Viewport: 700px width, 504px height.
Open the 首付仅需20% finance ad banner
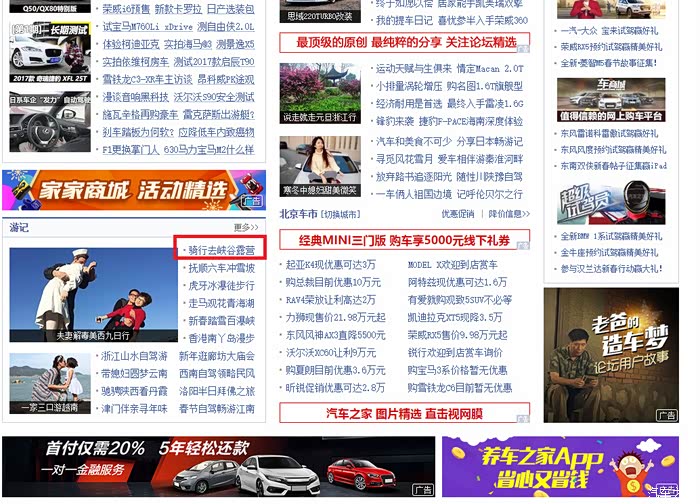tap(218, 466)
